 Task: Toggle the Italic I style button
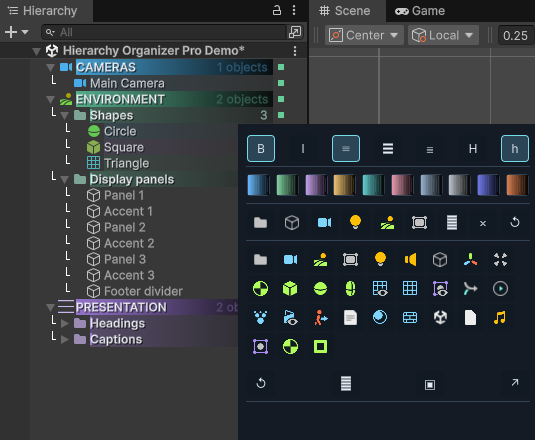tap(303, 149)
